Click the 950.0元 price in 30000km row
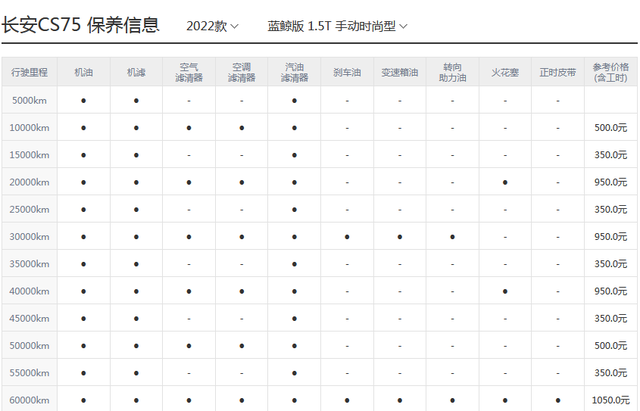The image size is (640, 411). 611,237
